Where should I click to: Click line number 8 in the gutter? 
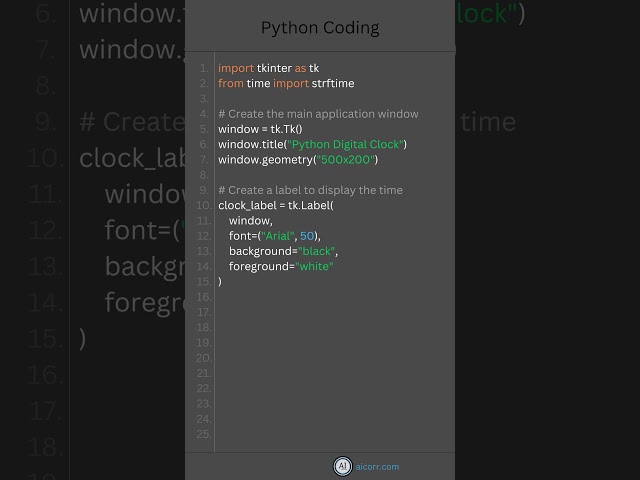[204, 175]
